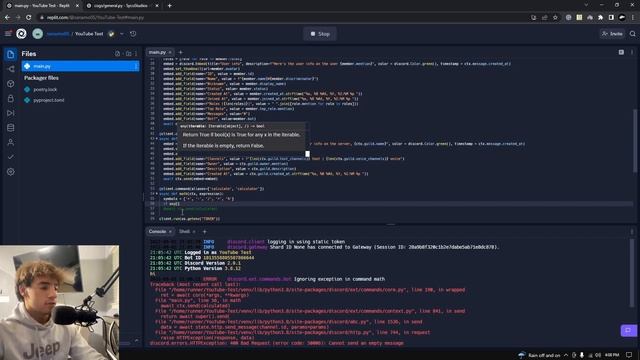
Task: Click the replit.com address bar
Action: tap(282, 18)
